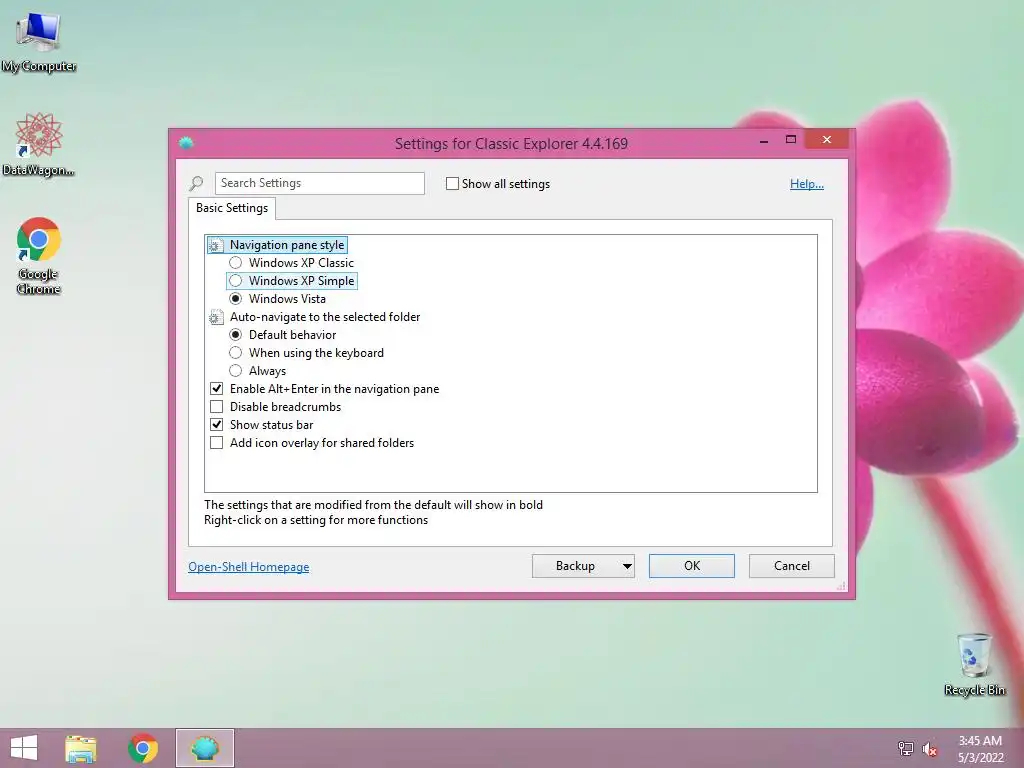Image resolution: width=1024 pixels, height=768 pixels.
Task: Open My Computer desktop icon
Action: [39, 41]
